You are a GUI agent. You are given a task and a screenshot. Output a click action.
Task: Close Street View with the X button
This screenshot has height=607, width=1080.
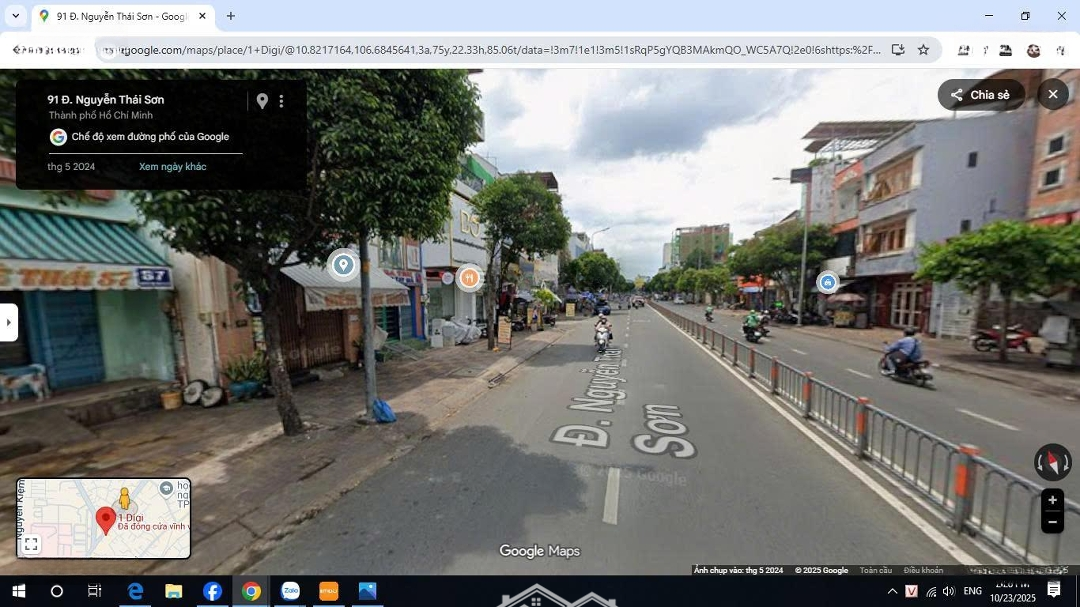coord(1052,94)
